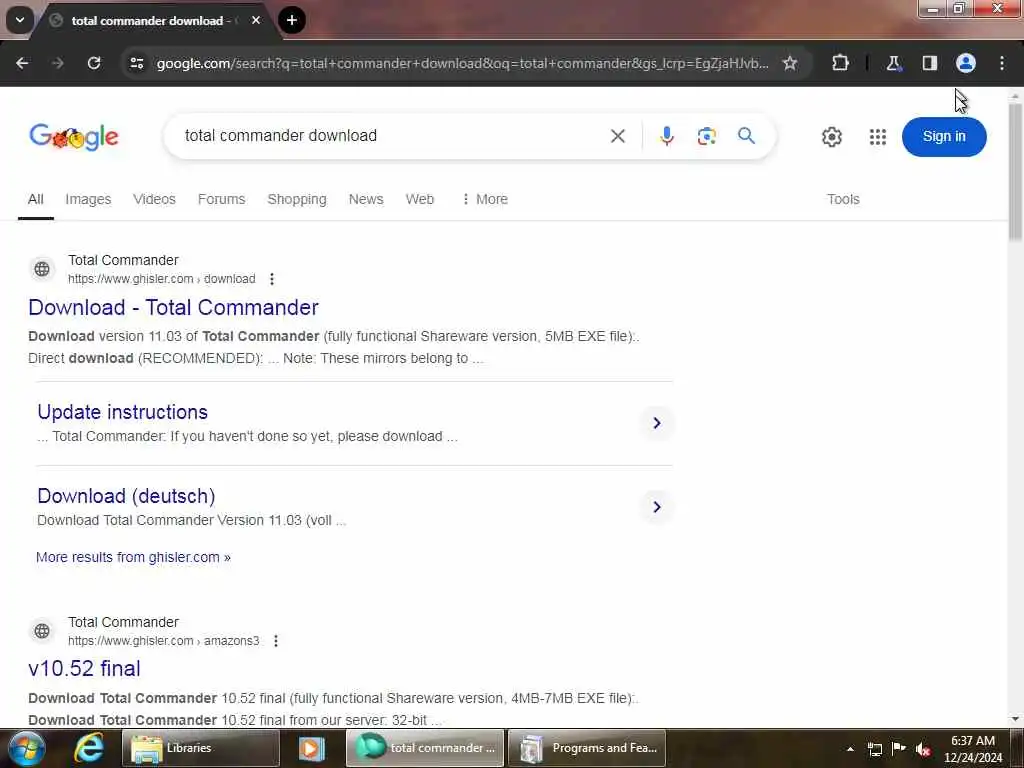Expand Download (deutsch) chevron
This screenshot has width=1024, height=768.
[656, 507]
